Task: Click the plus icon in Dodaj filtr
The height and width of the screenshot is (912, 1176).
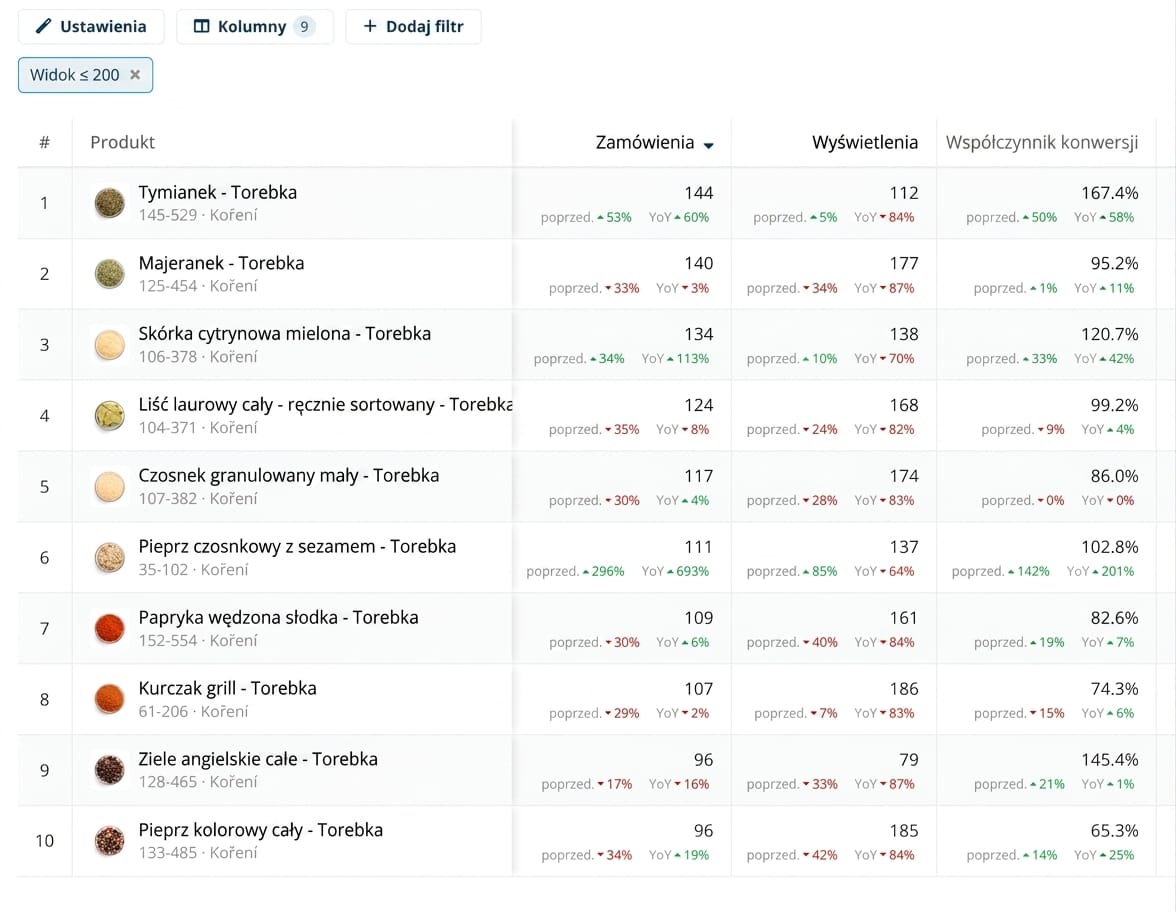Action: tap(370, 26)
